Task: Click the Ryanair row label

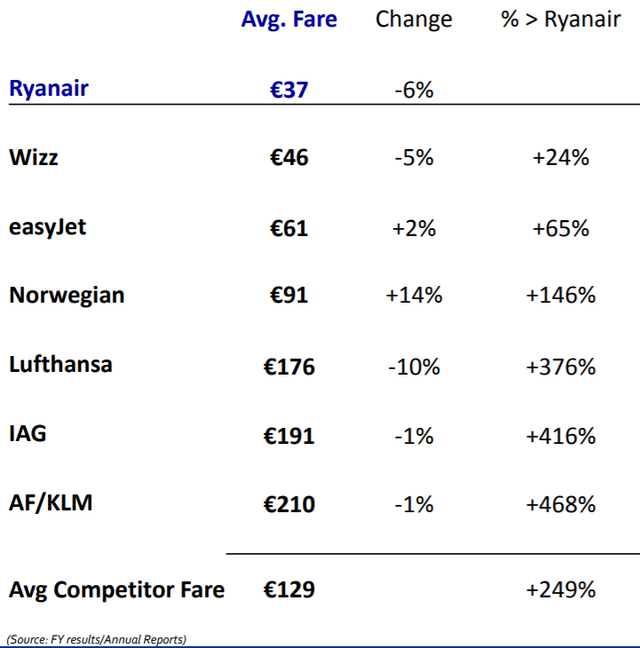Action: point(49,88)
